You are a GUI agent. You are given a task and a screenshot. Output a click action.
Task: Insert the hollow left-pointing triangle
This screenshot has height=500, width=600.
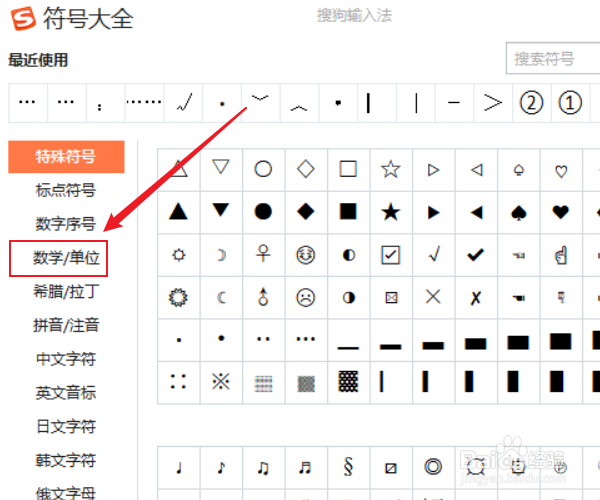476,170
